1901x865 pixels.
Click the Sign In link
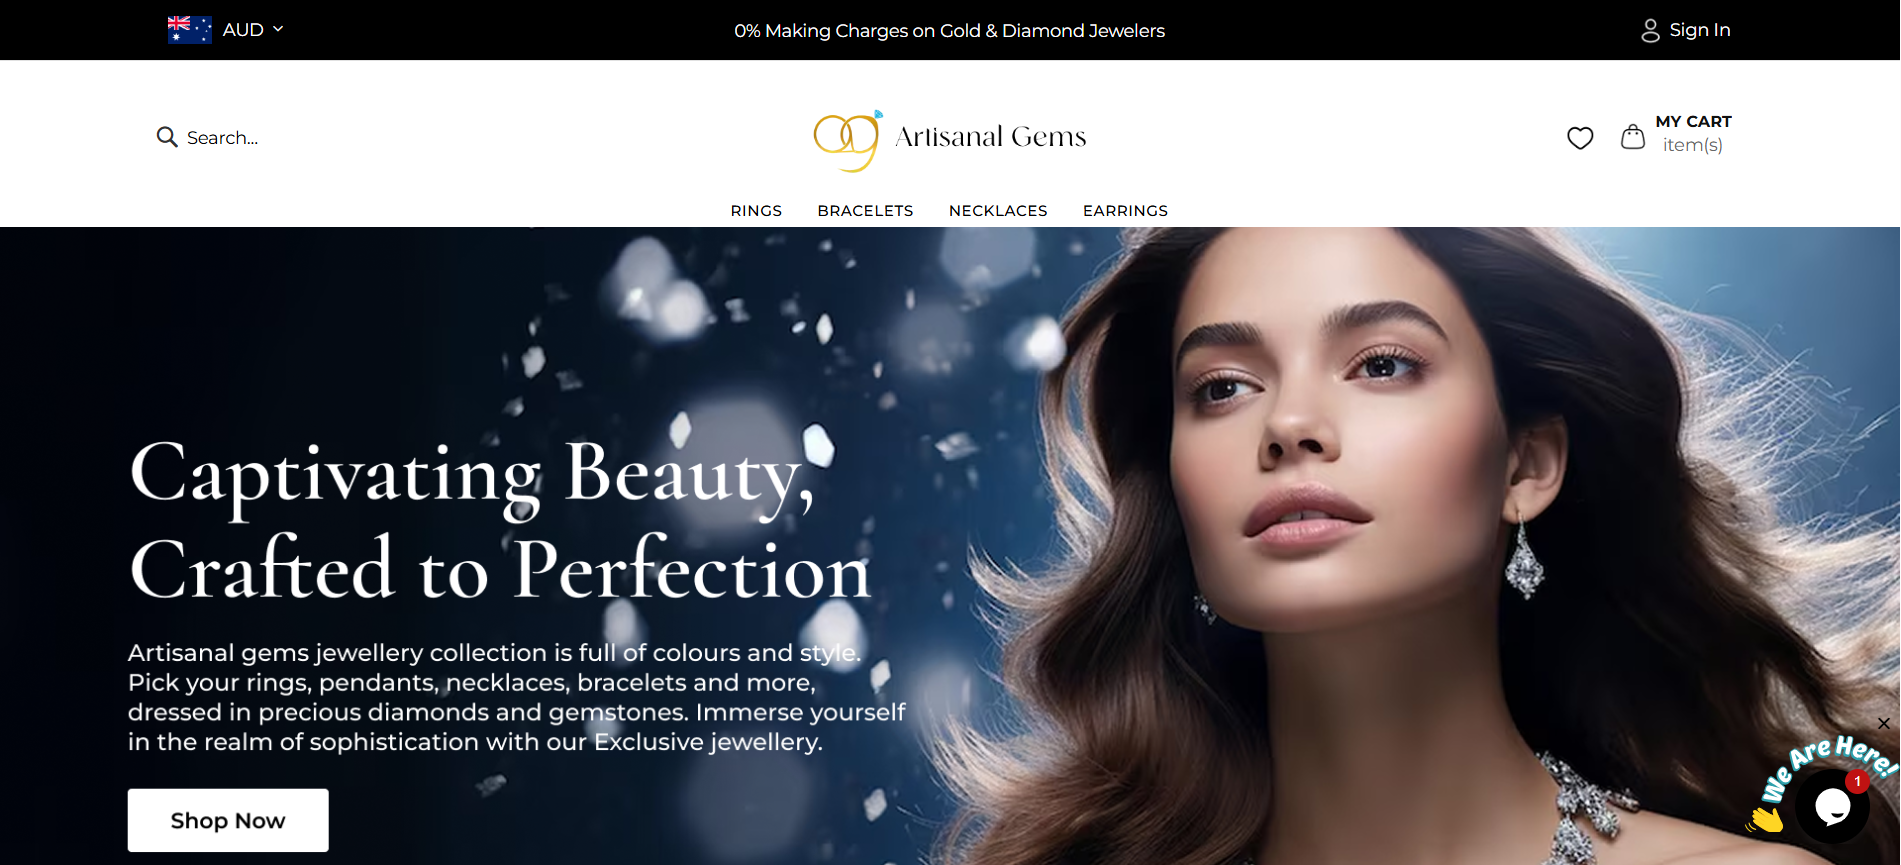click(x=1700, y=30)
